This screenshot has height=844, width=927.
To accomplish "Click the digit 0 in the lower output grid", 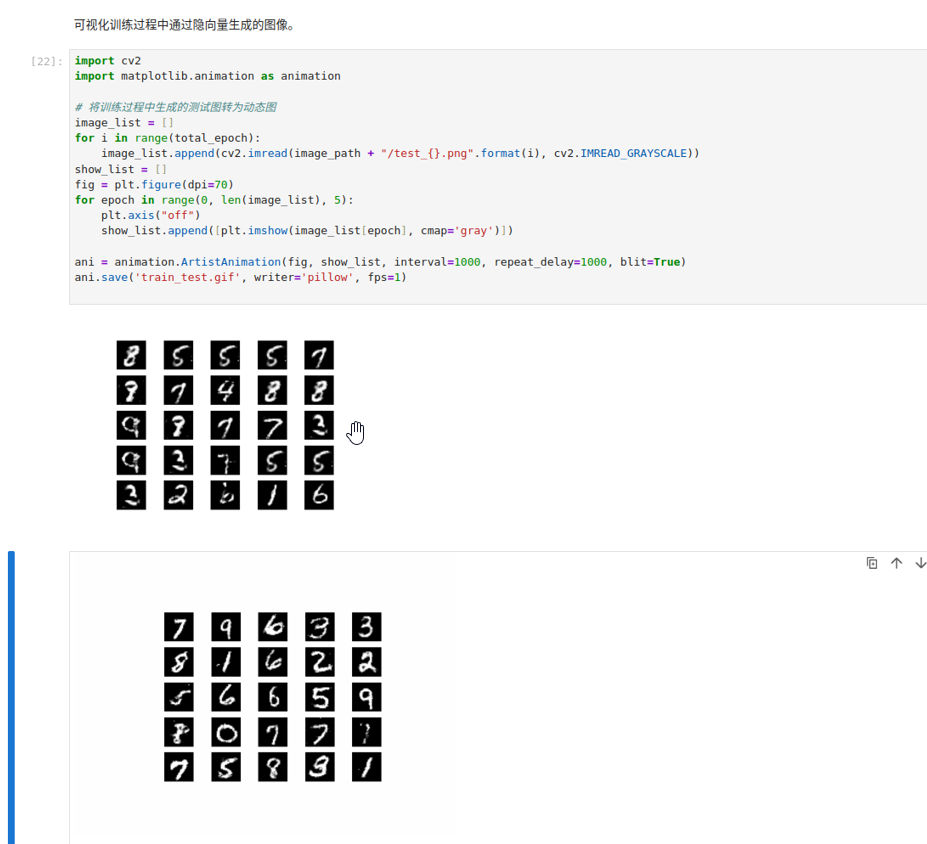I will [226, 733].
